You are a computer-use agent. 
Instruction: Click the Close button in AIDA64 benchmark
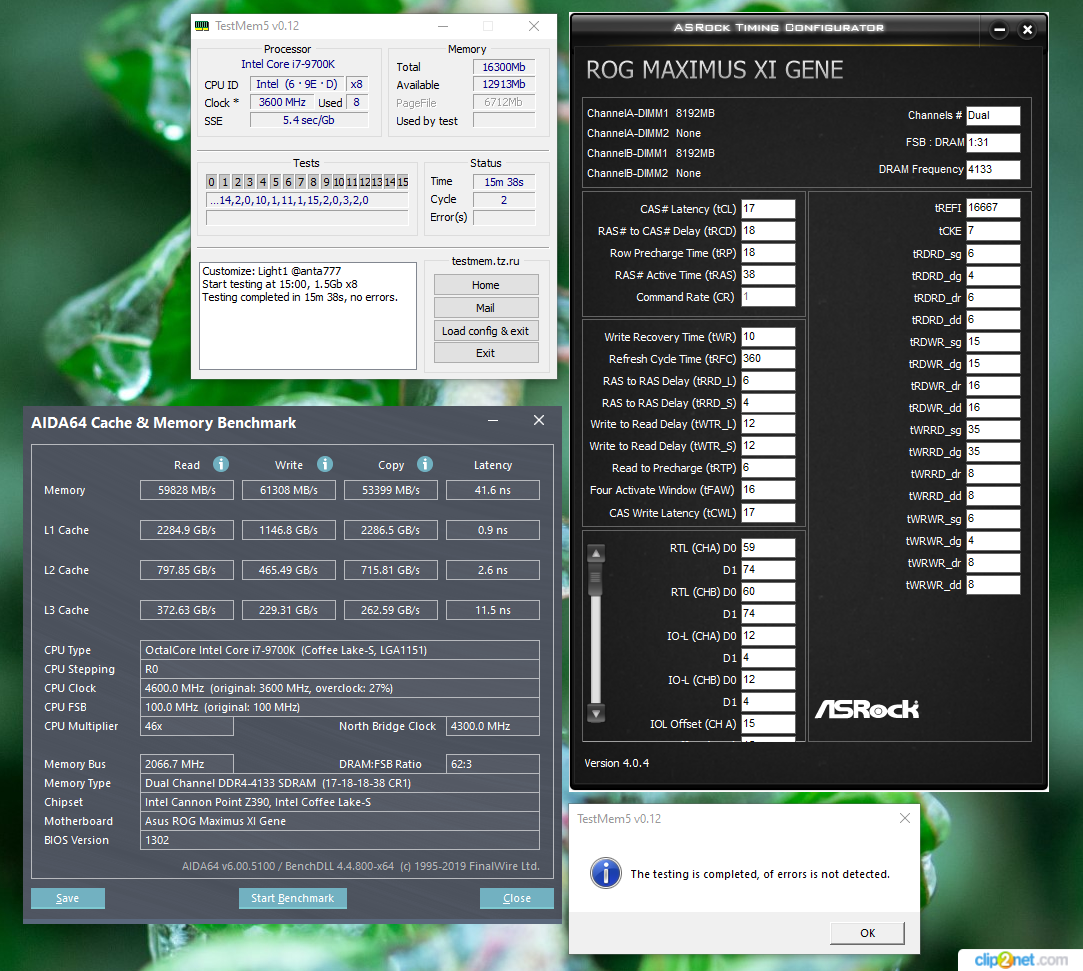(x=517, y=898)
